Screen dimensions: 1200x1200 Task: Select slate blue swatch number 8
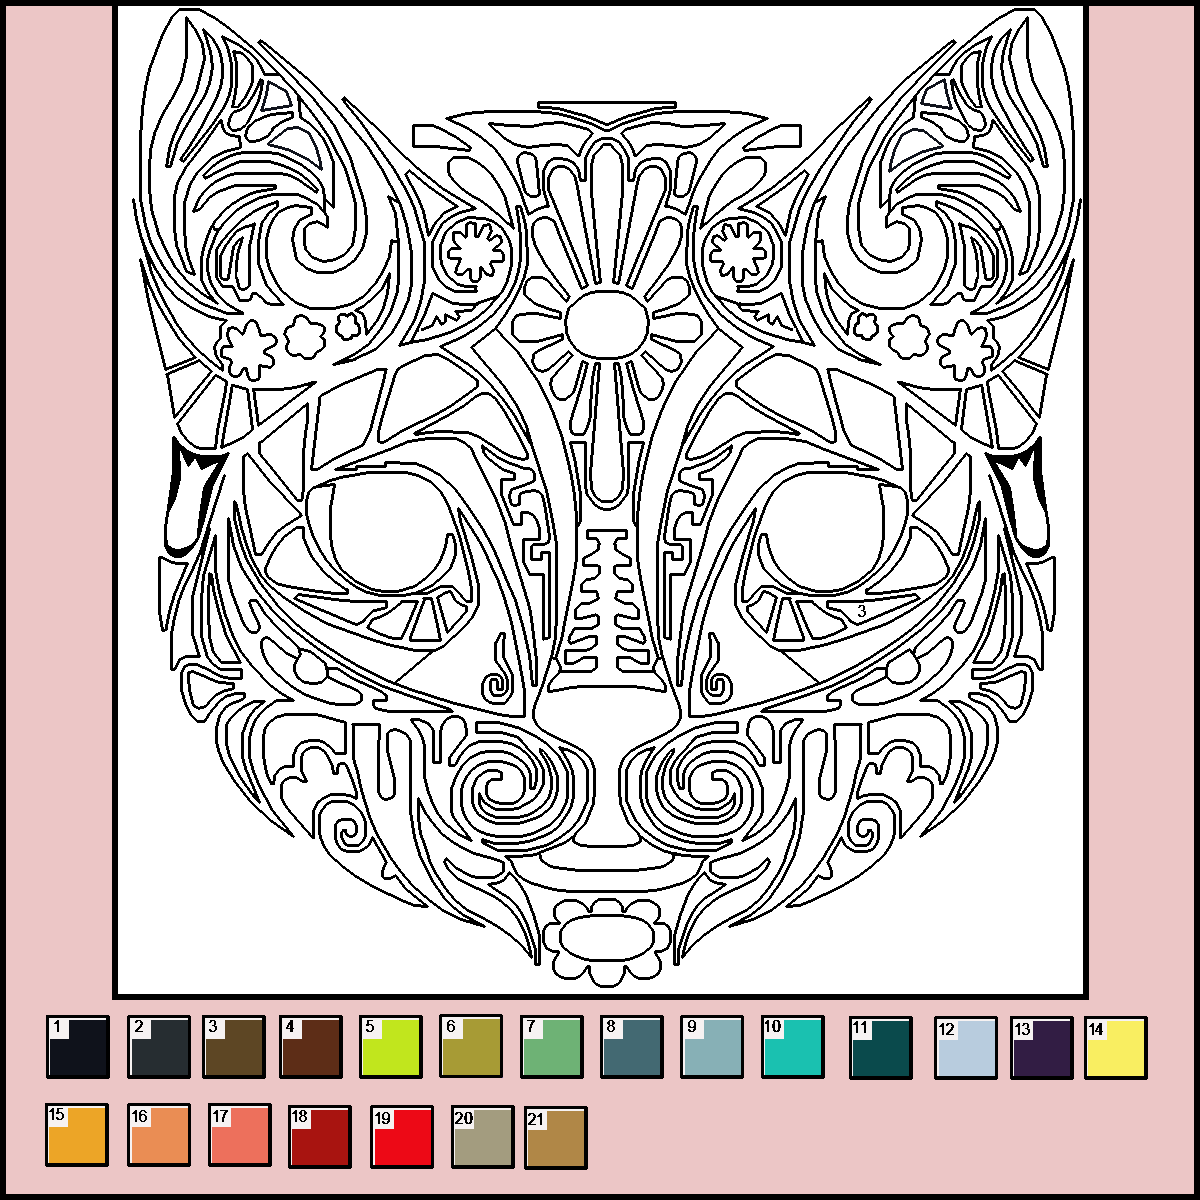pos(632,1048)
